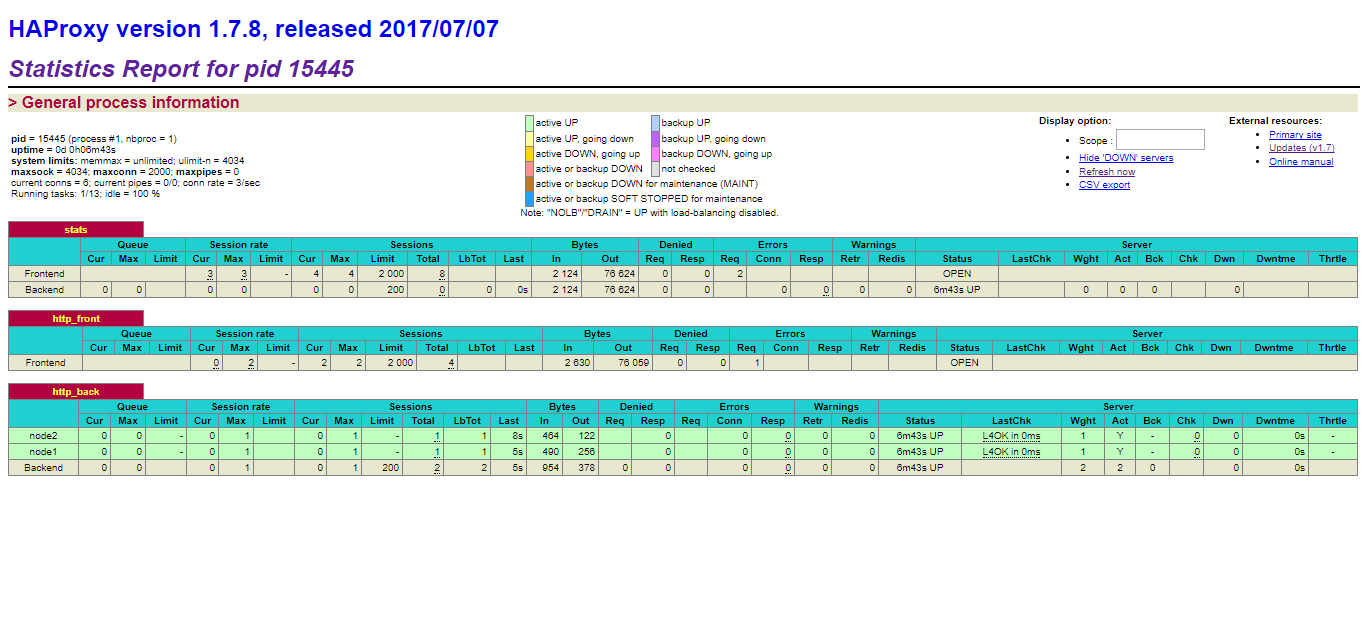Select the node2 server row name

44,436
